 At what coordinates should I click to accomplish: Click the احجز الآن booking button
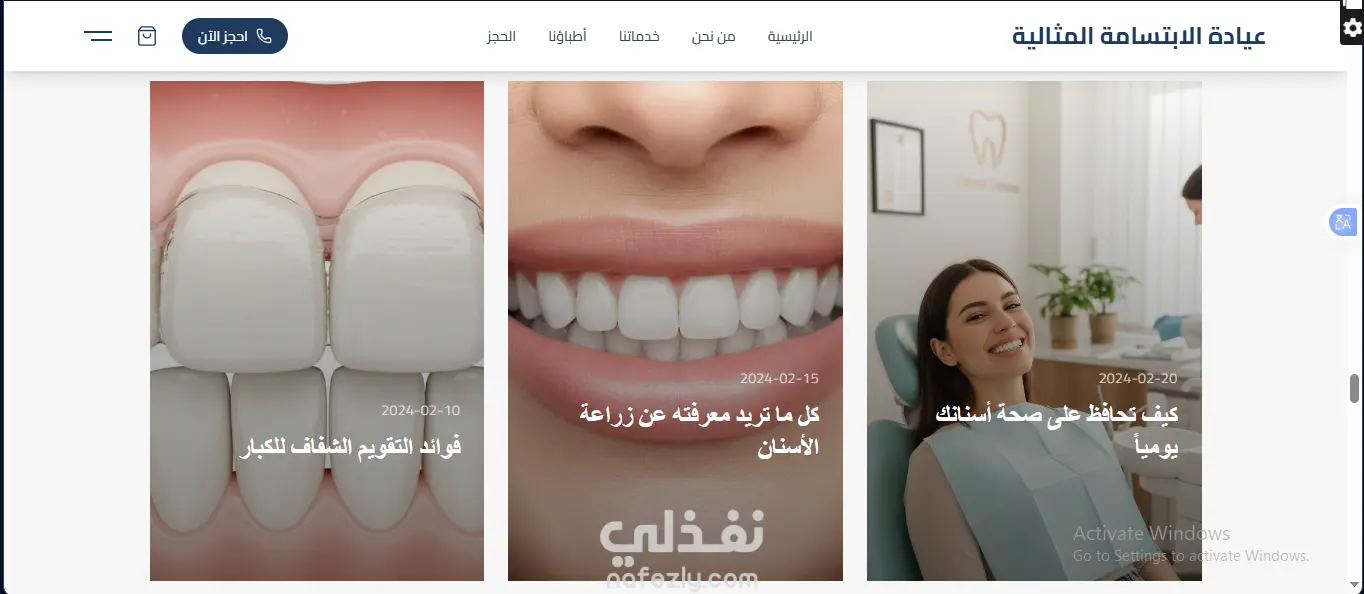235,36
